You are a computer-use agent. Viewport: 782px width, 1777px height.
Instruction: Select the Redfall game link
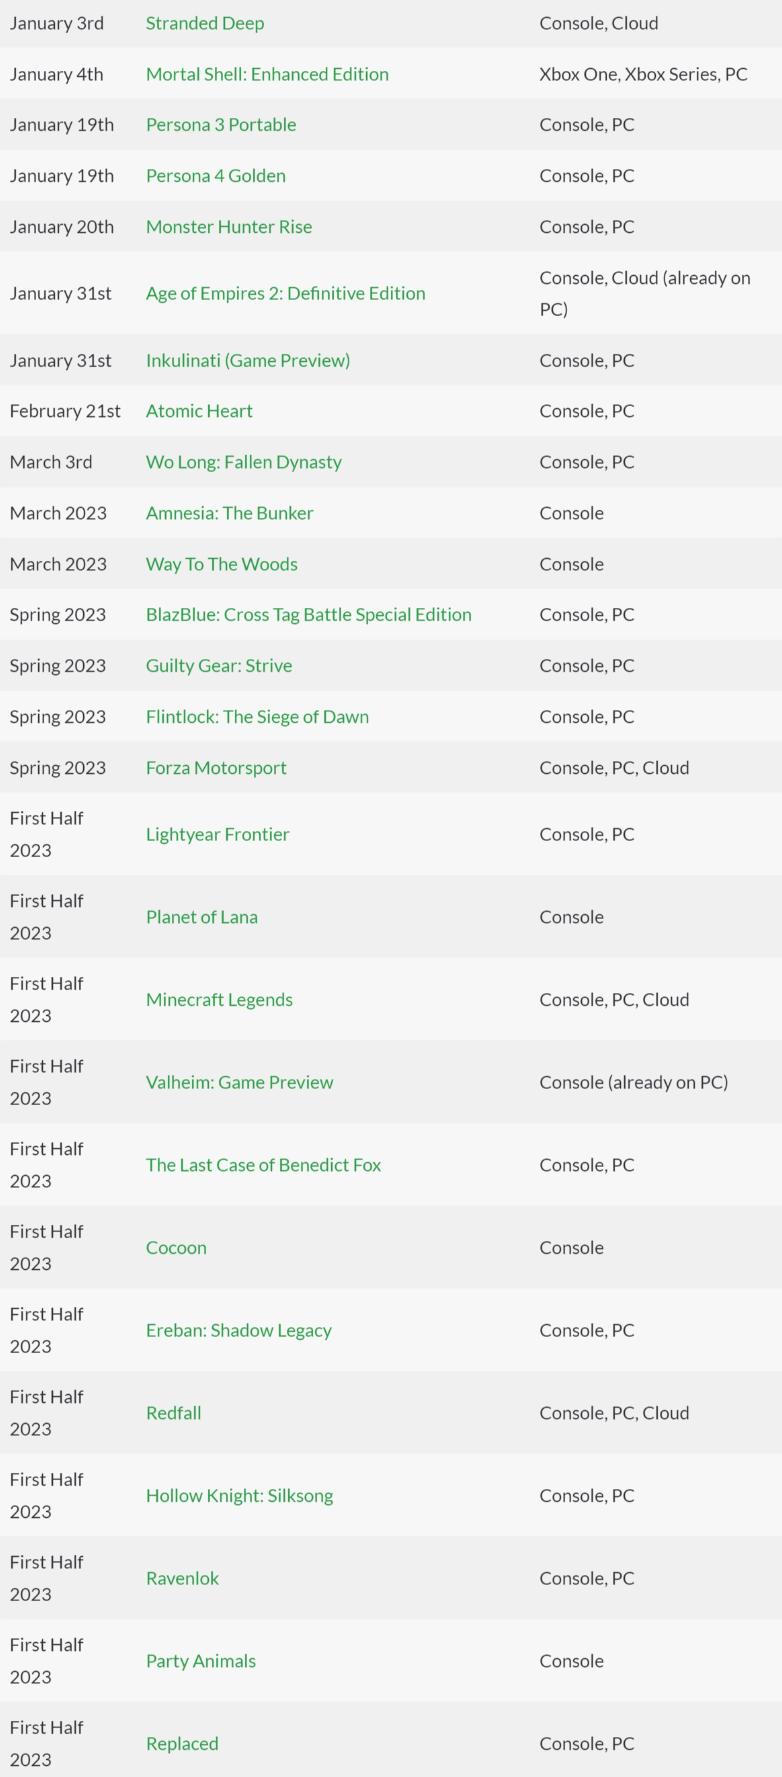point(174,1413)
